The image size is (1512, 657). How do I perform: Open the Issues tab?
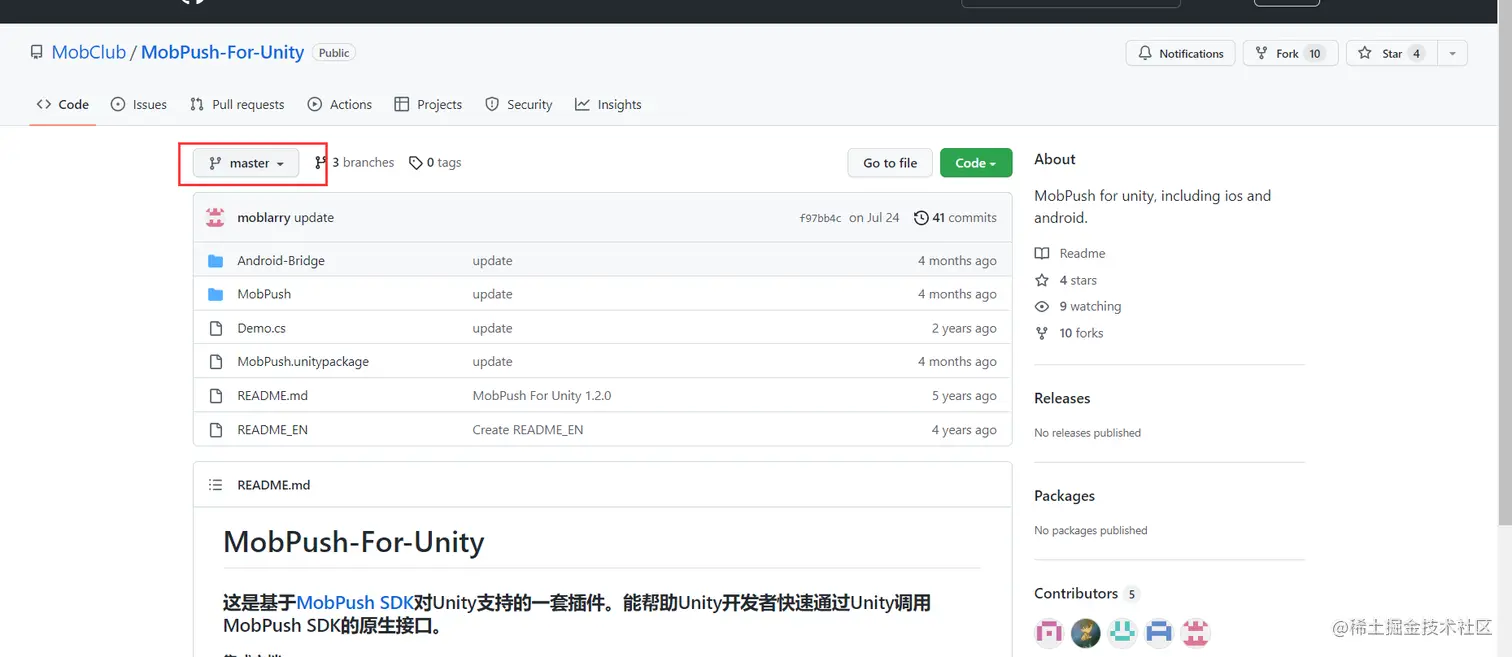[x=139, y=104]
